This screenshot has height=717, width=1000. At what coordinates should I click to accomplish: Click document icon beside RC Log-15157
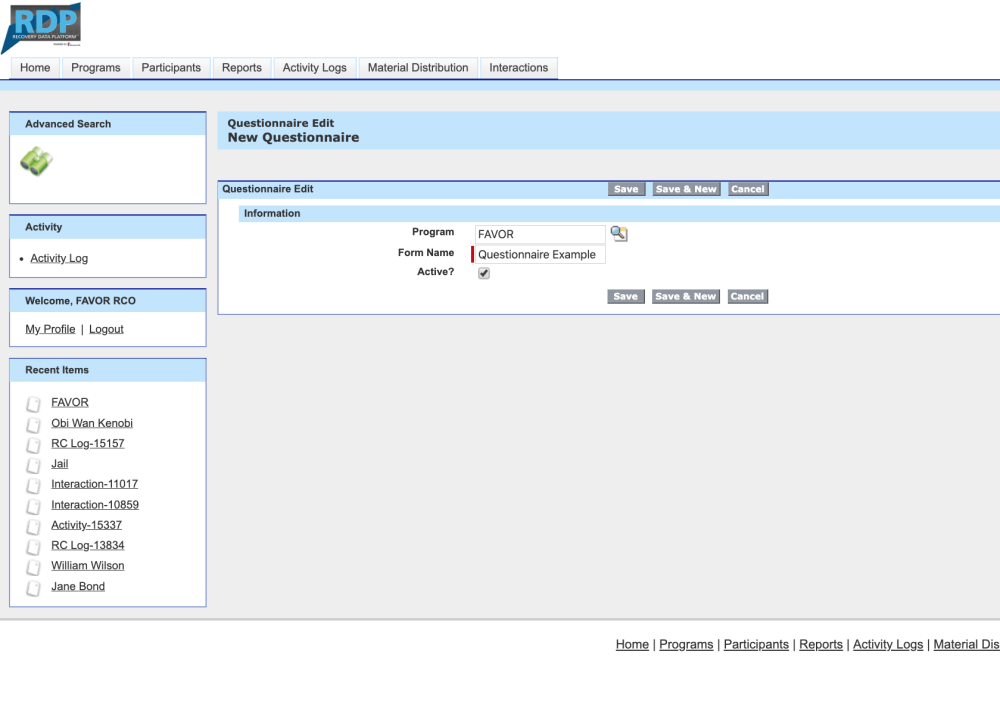(x=33, y=444)
